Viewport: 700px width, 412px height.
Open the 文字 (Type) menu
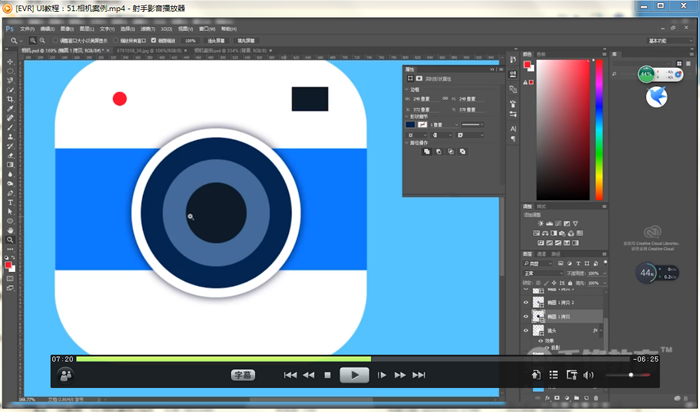[105, 29]
